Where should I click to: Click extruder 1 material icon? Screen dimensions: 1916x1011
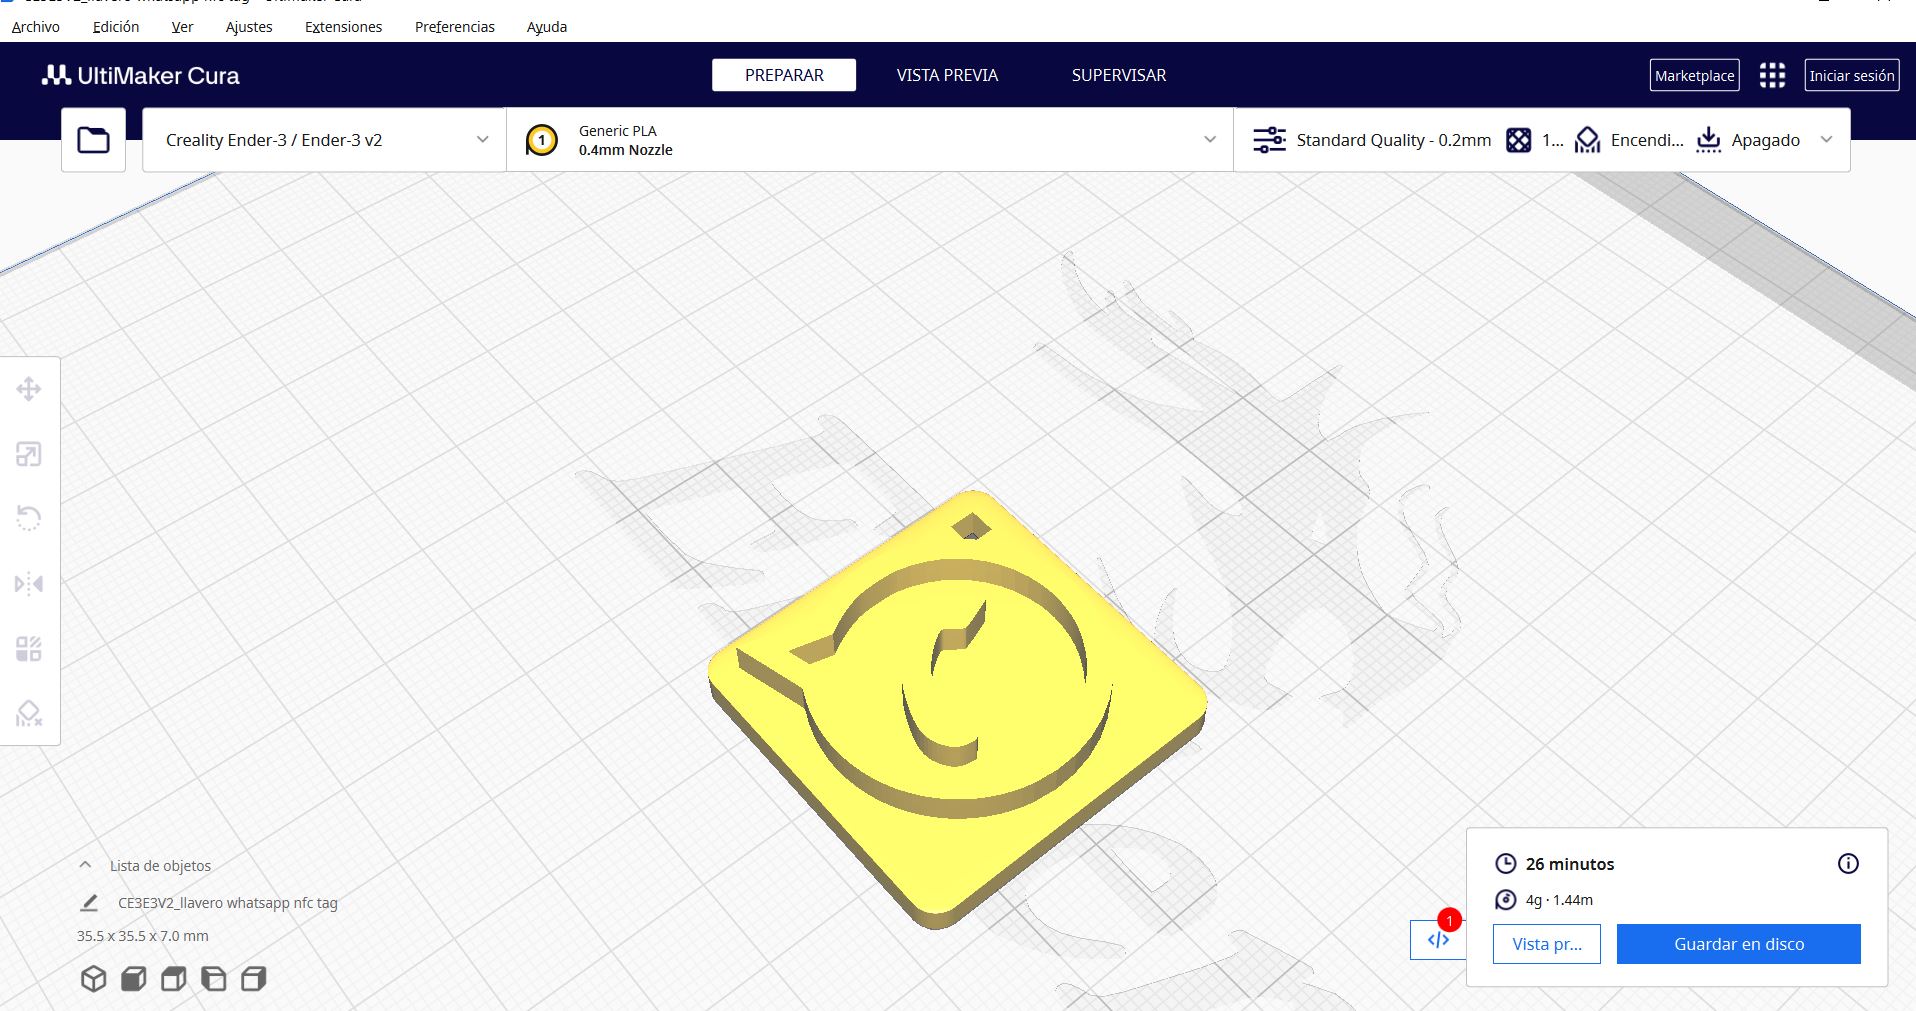click(542, 140)
